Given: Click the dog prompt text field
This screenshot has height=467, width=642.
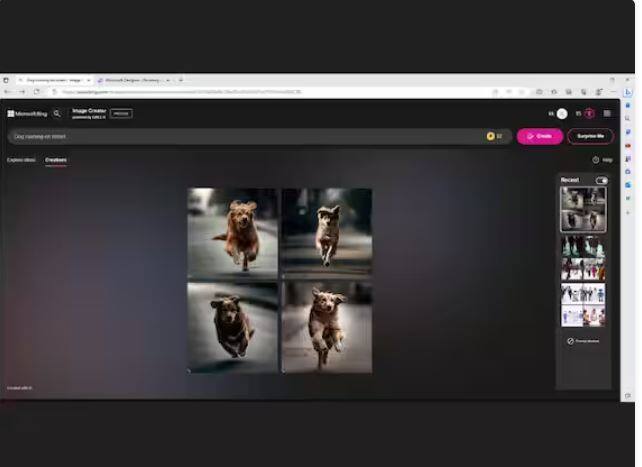Looking at the screenshot, I should pyautogui.click(x=240, y=136).
